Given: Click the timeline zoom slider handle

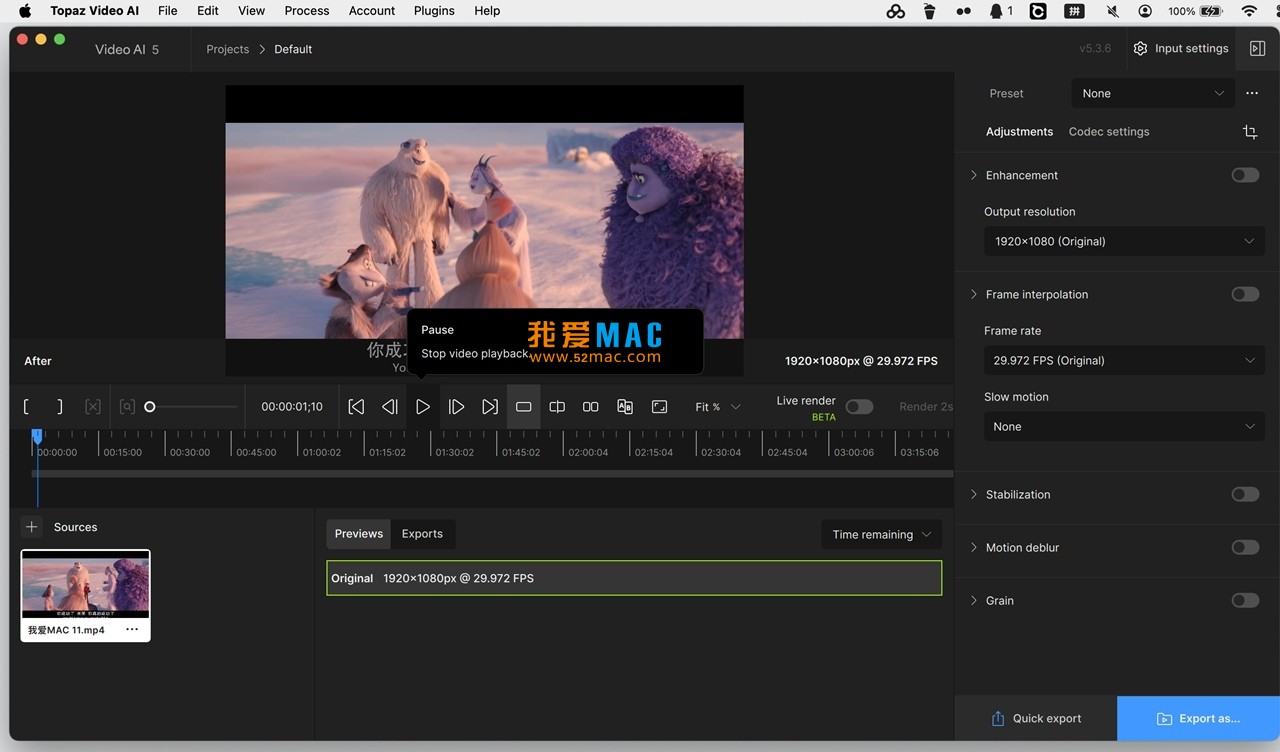Looking at the screenshot, I should tap(150, 407).
